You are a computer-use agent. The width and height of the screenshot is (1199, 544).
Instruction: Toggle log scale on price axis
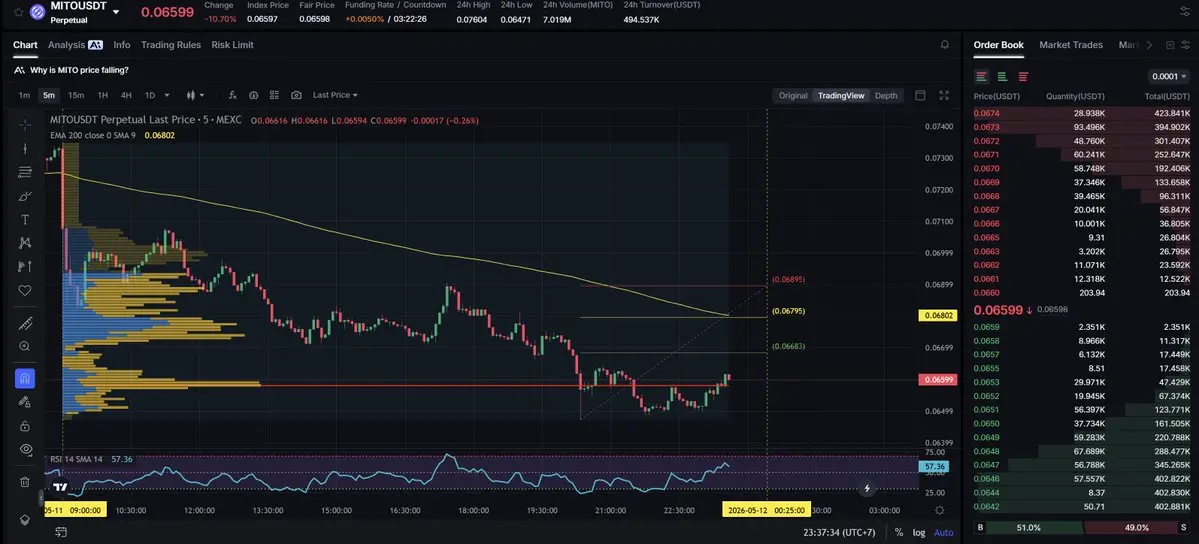(x=918, y=532)
